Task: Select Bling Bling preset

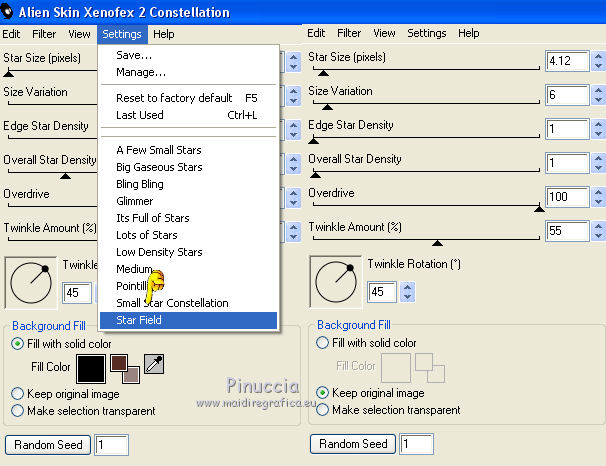Action: 189,184
